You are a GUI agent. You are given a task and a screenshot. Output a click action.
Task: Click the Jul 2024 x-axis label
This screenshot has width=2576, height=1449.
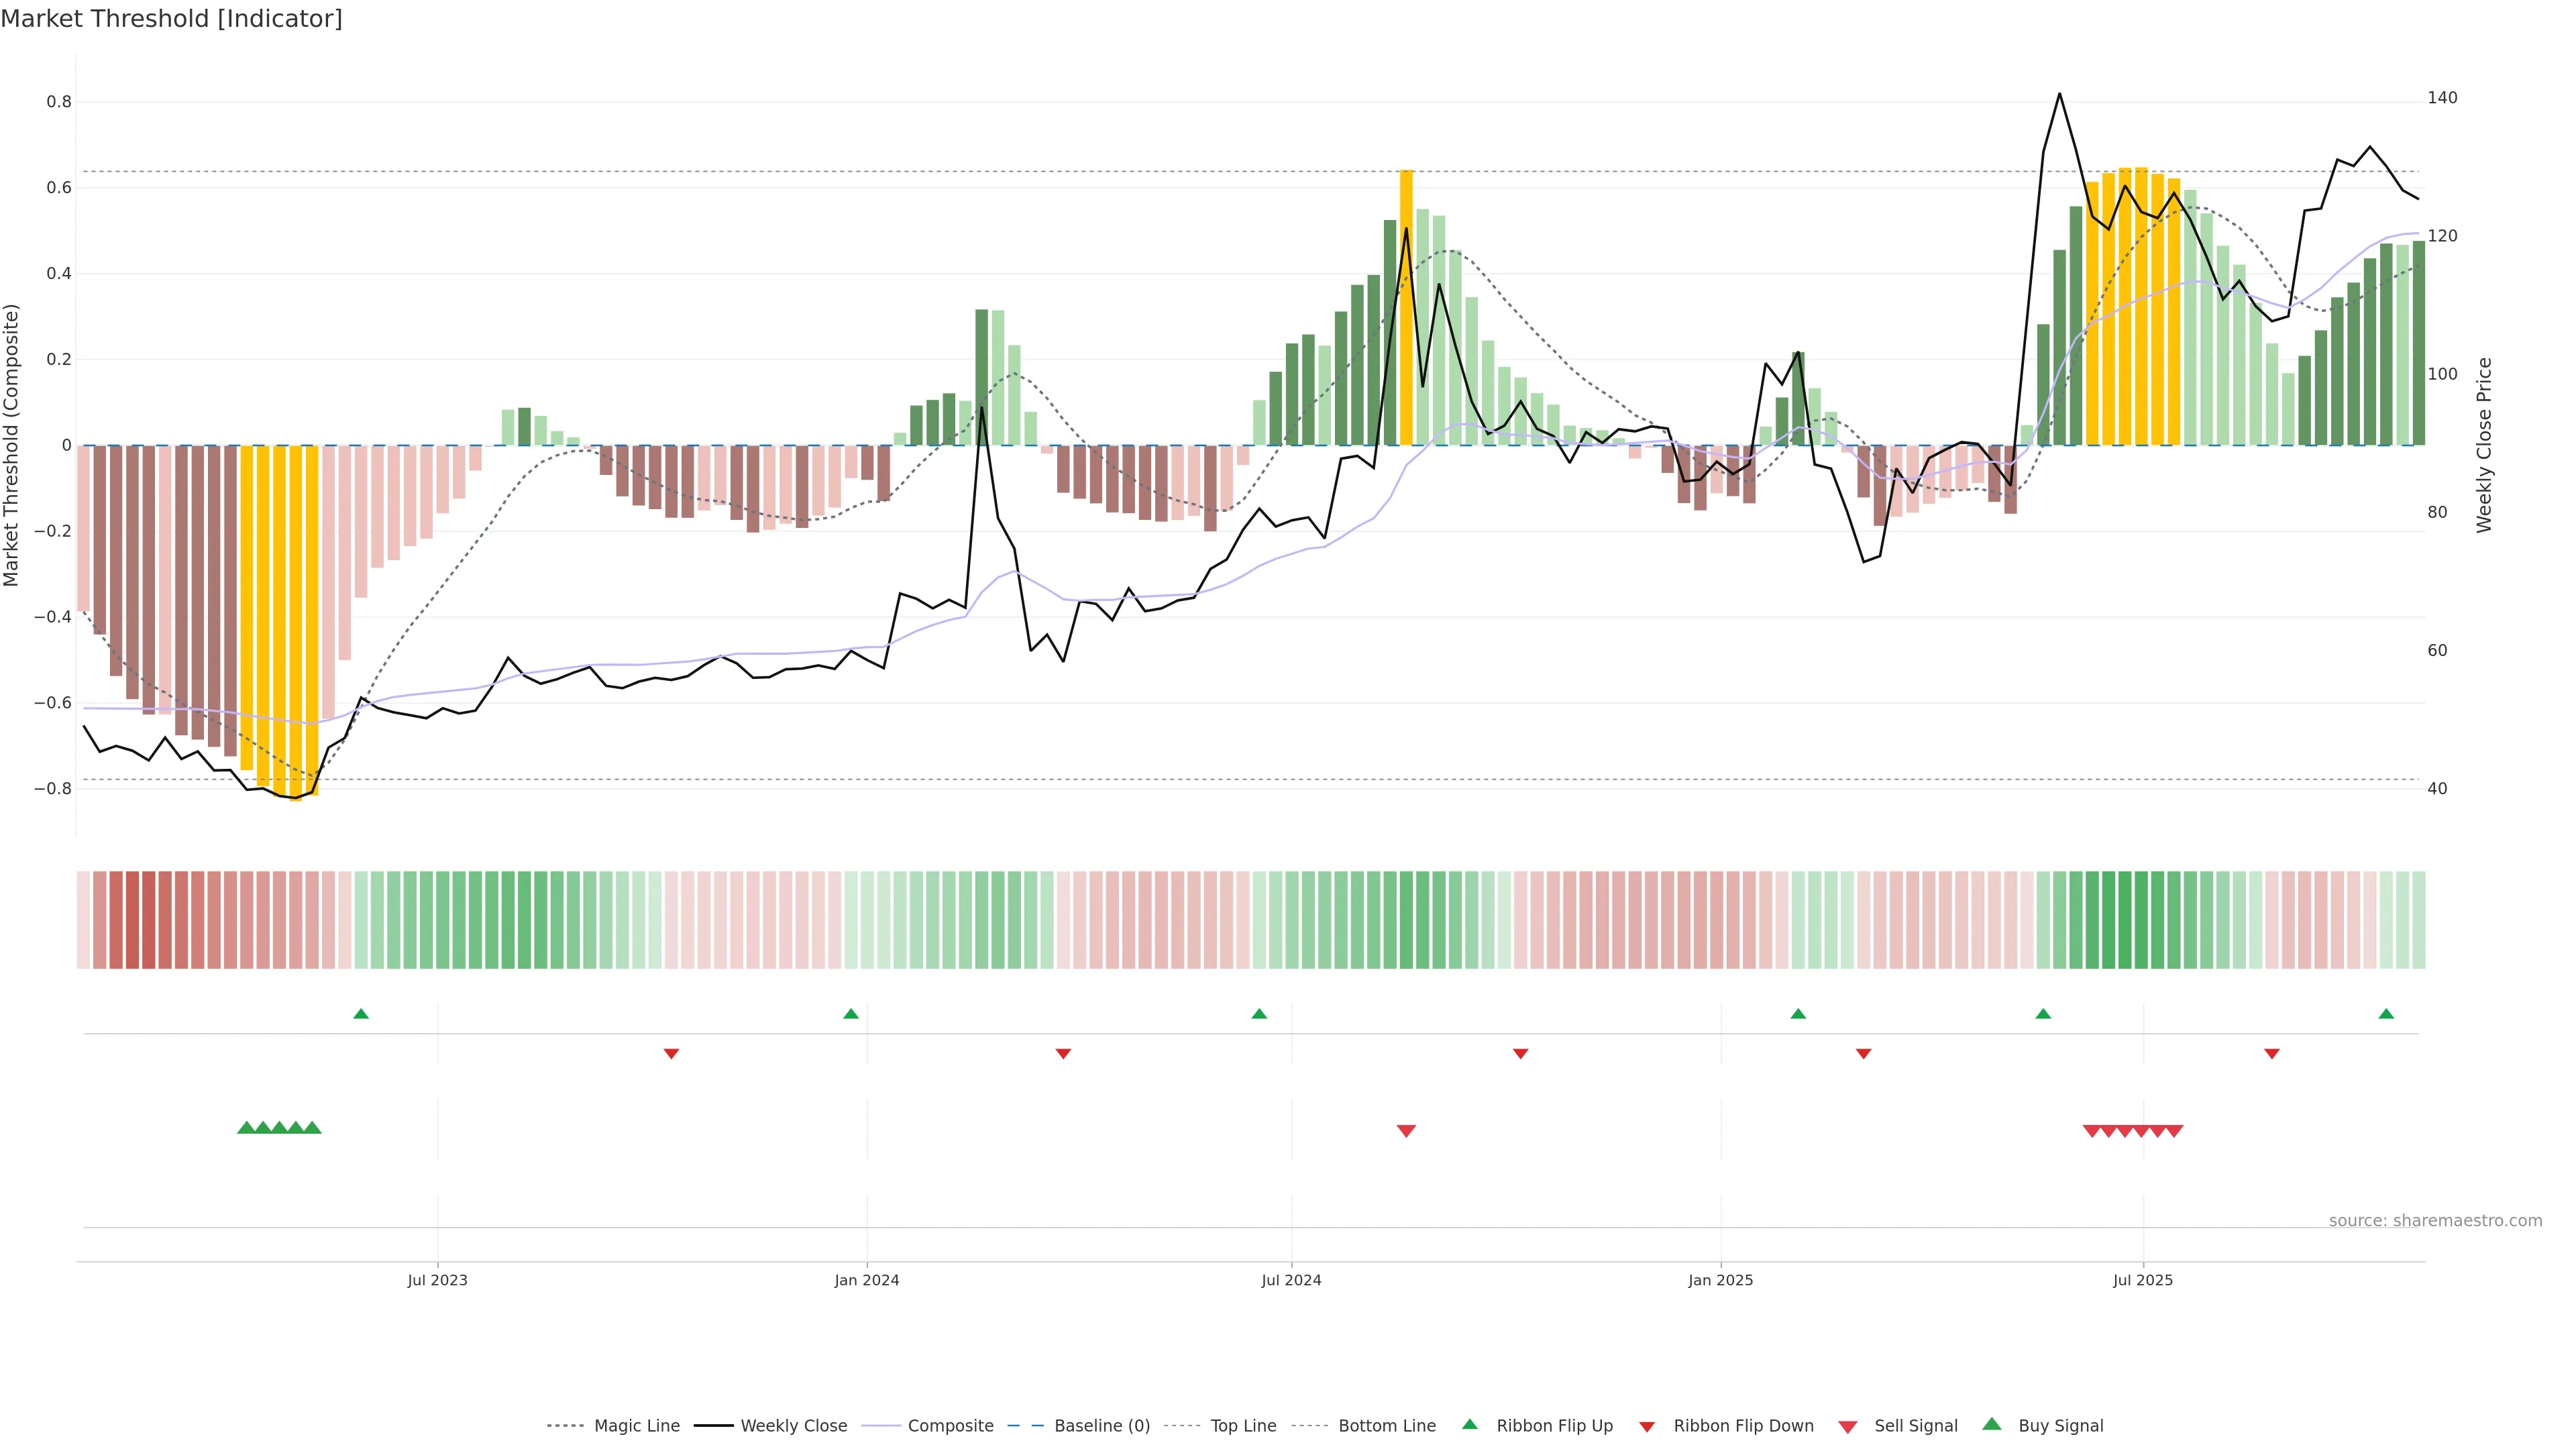click(1291, 1280)
